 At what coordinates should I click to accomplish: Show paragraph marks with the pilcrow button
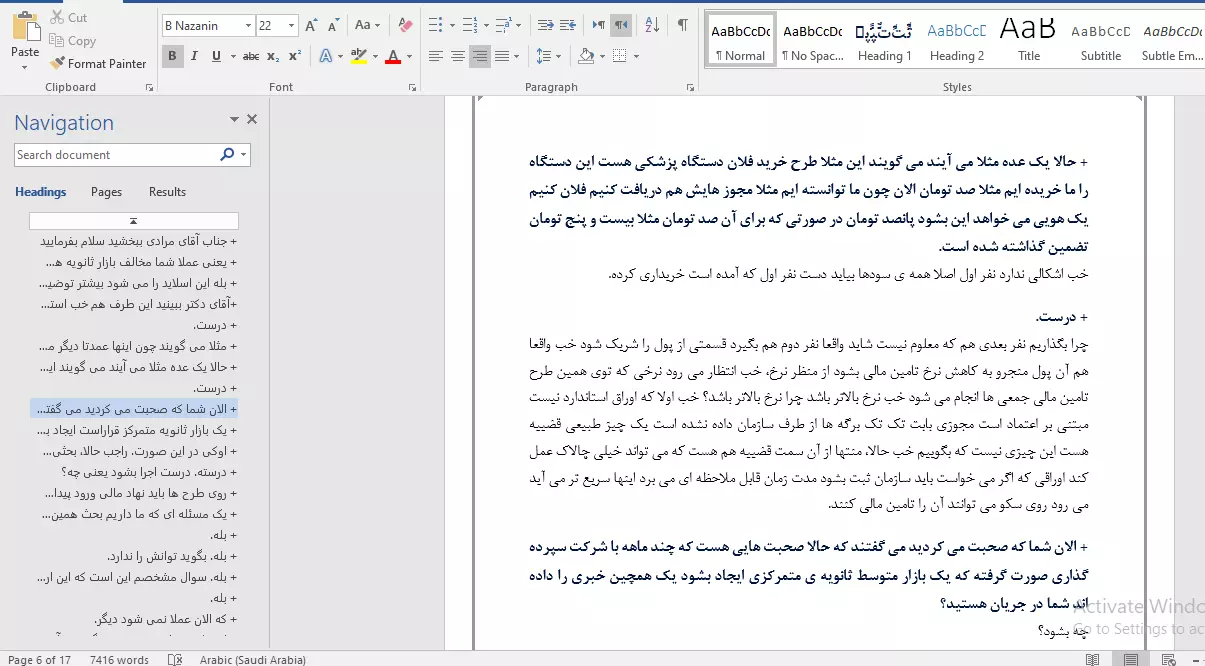tap(682, 25)
